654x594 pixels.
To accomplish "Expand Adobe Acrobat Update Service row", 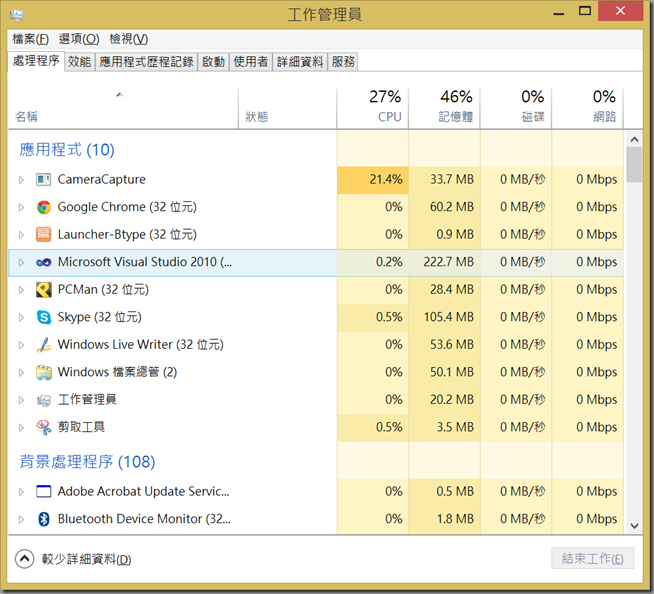I will point(21,492).
